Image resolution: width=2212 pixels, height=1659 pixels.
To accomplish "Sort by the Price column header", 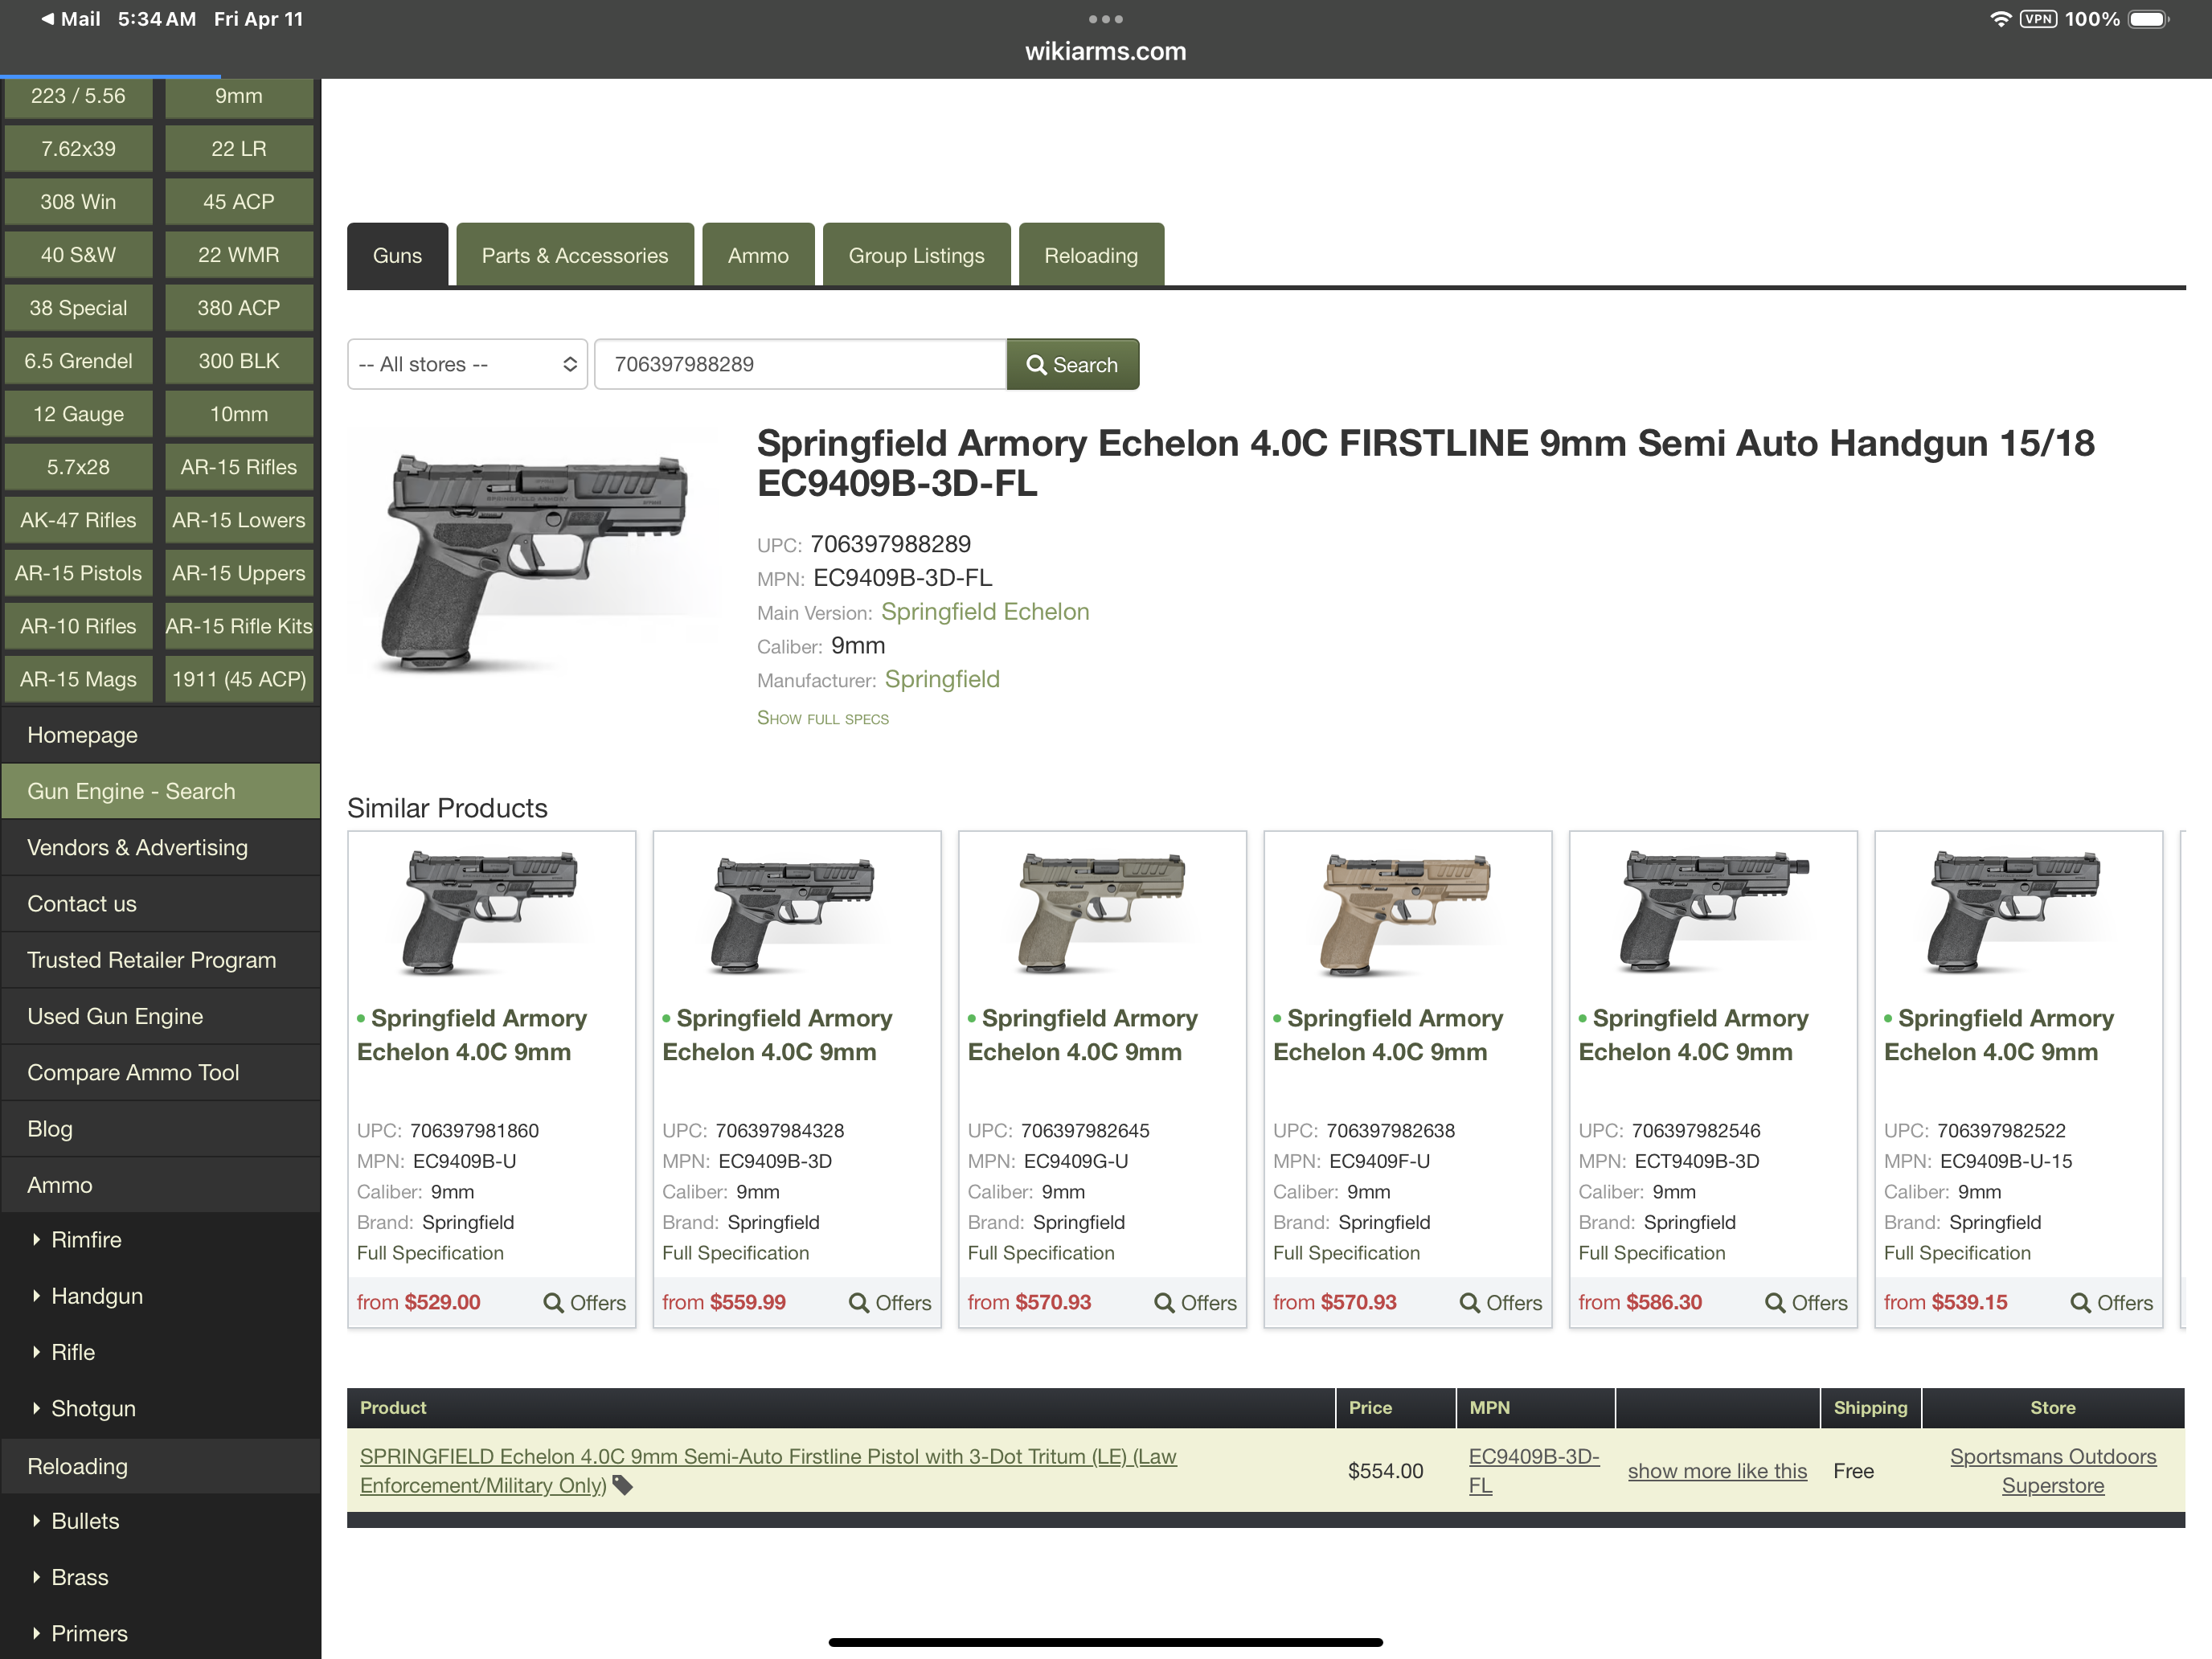I will click(x=1395, y=1407).
